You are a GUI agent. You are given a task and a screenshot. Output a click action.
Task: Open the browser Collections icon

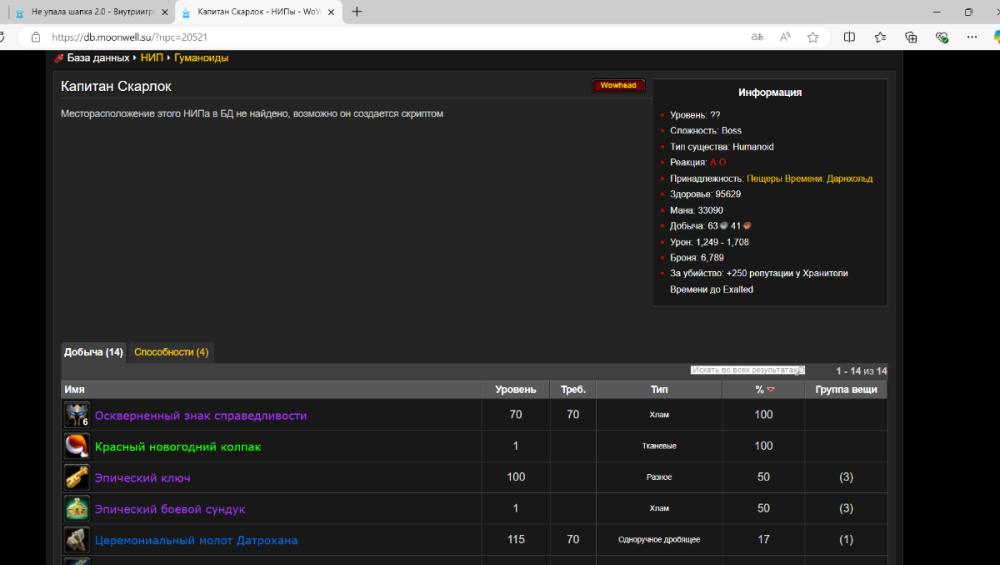[x=911, y=37]
